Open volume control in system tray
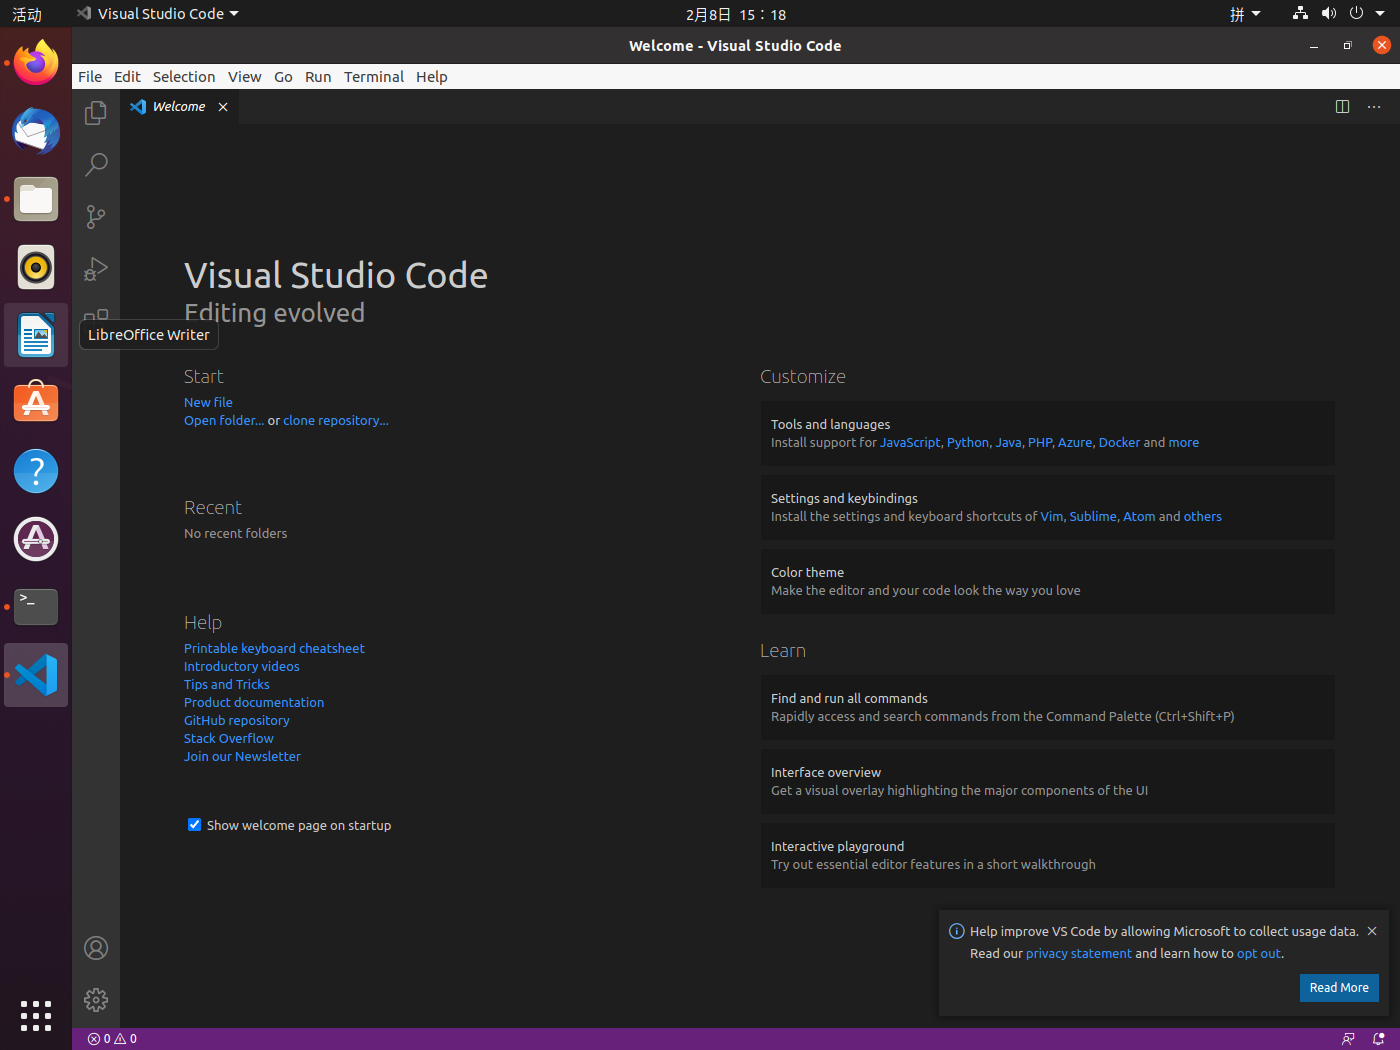The width and height of the screenshot is (1400, 1050). (x=1328, y=13)
